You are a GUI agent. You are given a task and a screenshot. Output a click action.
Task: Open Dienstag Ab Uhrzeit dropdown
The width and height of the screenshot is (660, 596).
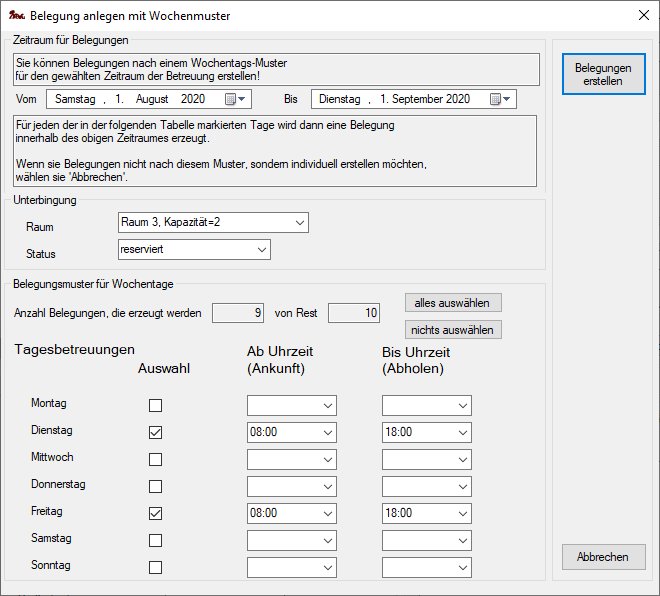[x=327, y=433]
